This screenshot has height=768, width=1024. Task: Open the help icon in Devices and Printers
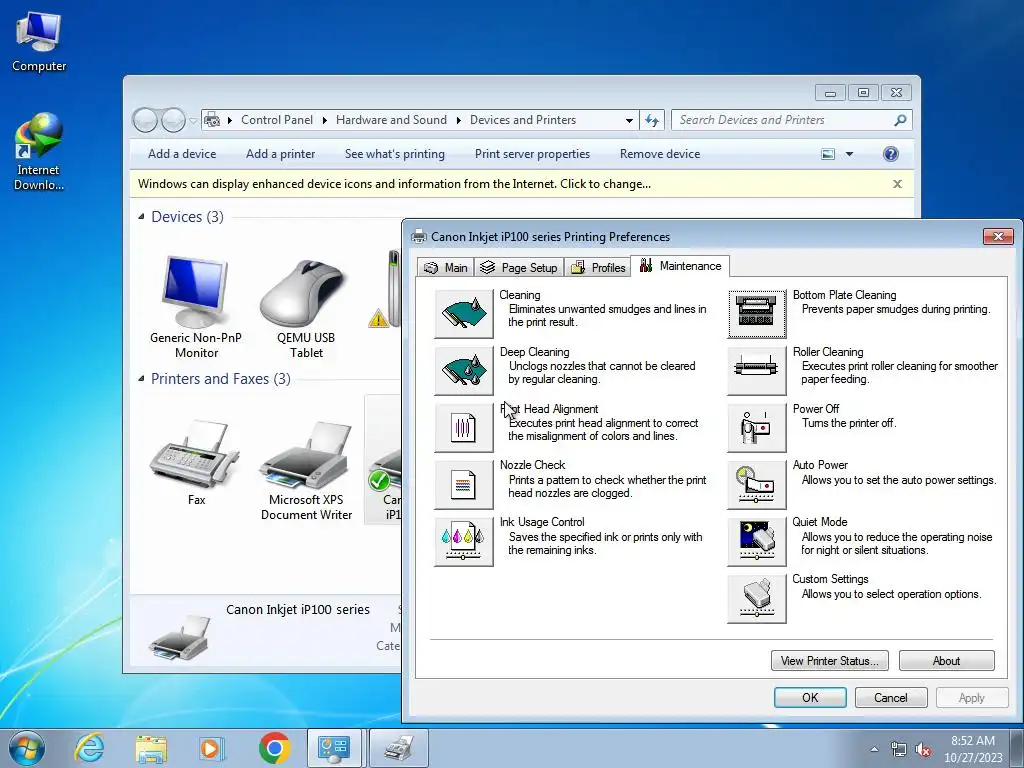(x=891, y=154)
